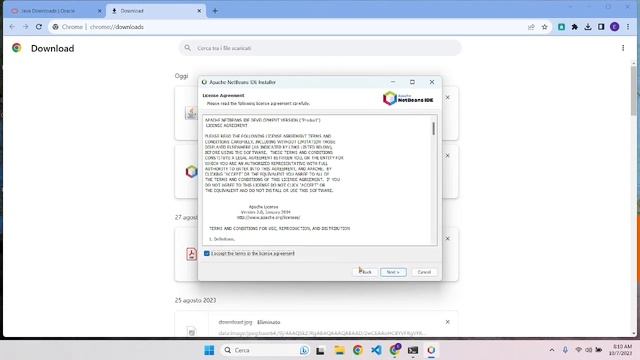Screen dimensions: 640x360
Task: Click Next in NetBeans installer
Action: [x=393, y=272]
